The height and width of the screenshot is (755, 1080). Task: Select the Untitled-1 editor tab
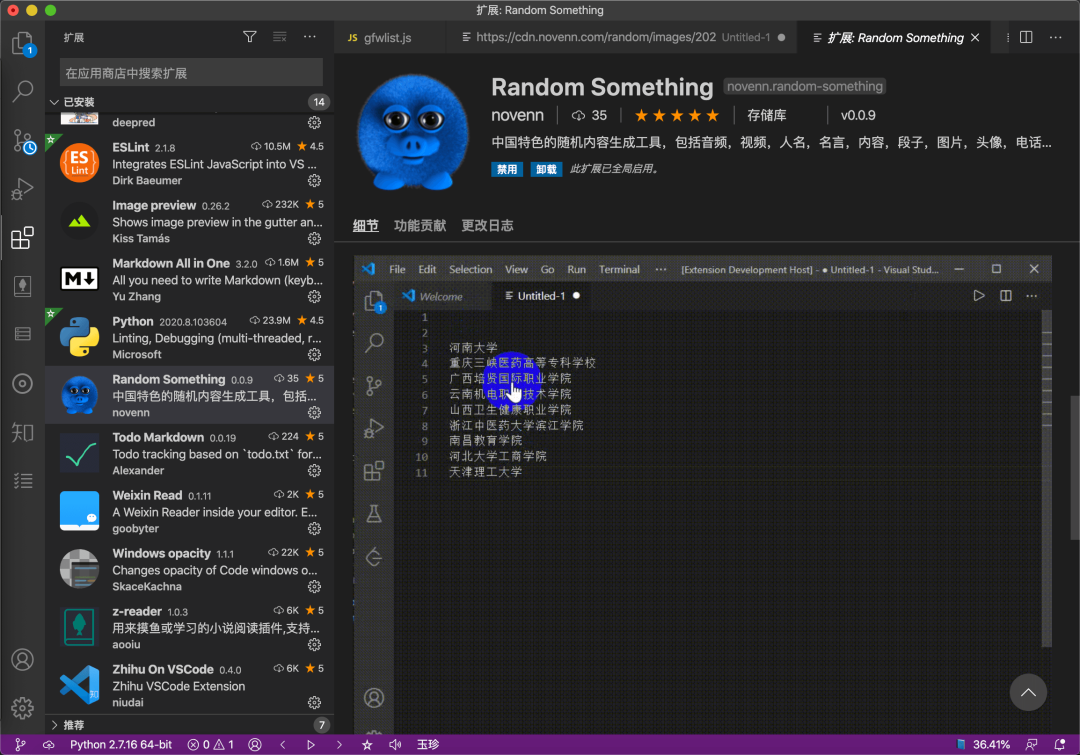pos(536,295)
